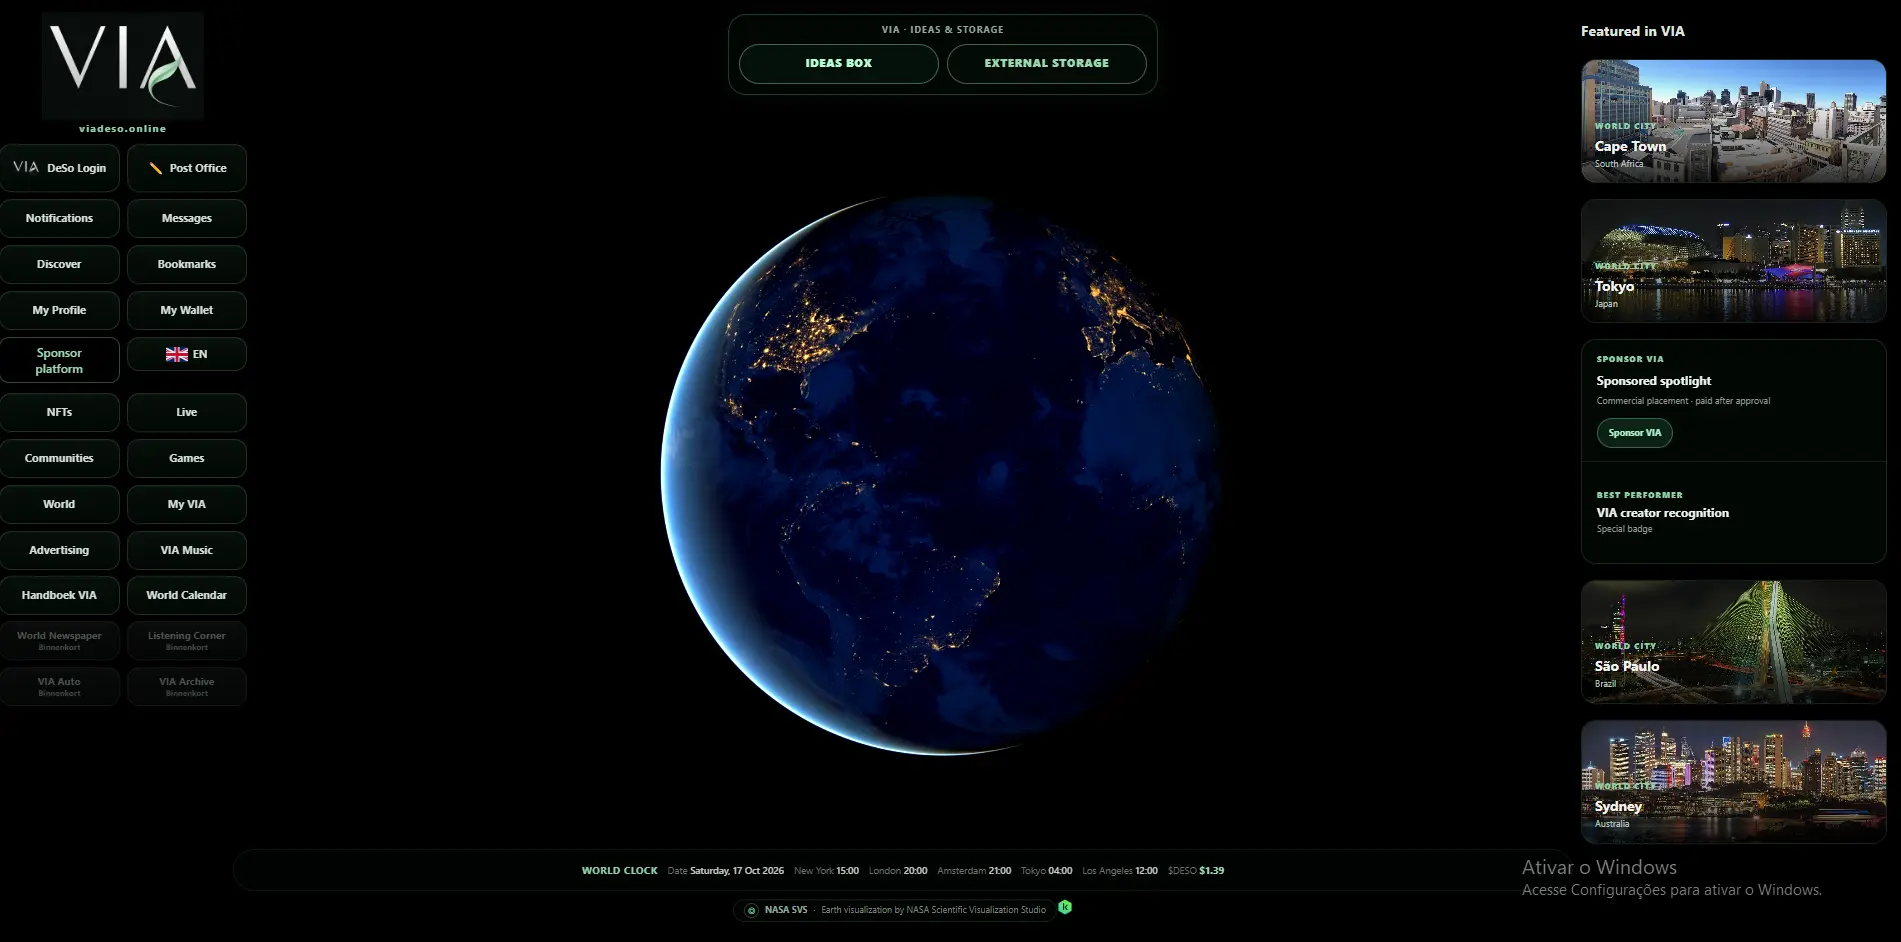Open the Post Office

coord(187,168)
